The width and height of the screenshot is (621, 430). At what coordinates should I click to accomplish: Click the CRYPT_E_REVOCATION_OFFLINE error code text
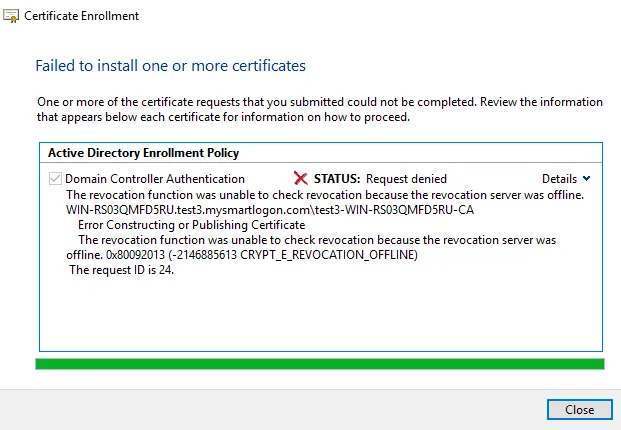(329, 255)
